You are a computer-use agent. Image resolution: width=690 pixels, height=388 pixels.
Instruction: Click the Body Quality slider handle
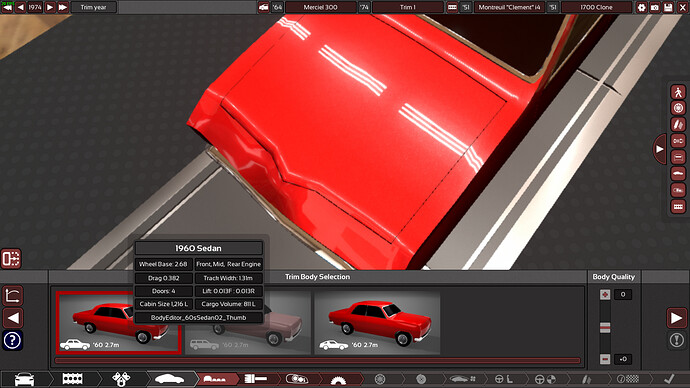[605, 327]
